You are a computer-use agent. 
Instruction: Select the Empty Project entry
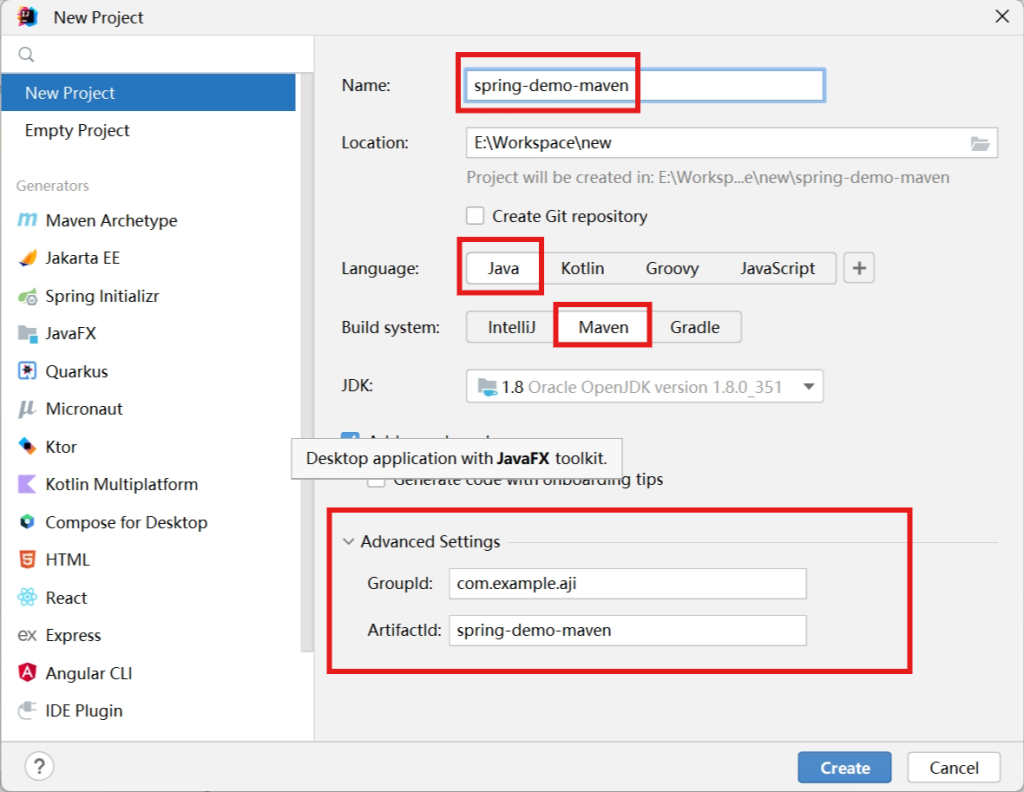coord(148,131)
